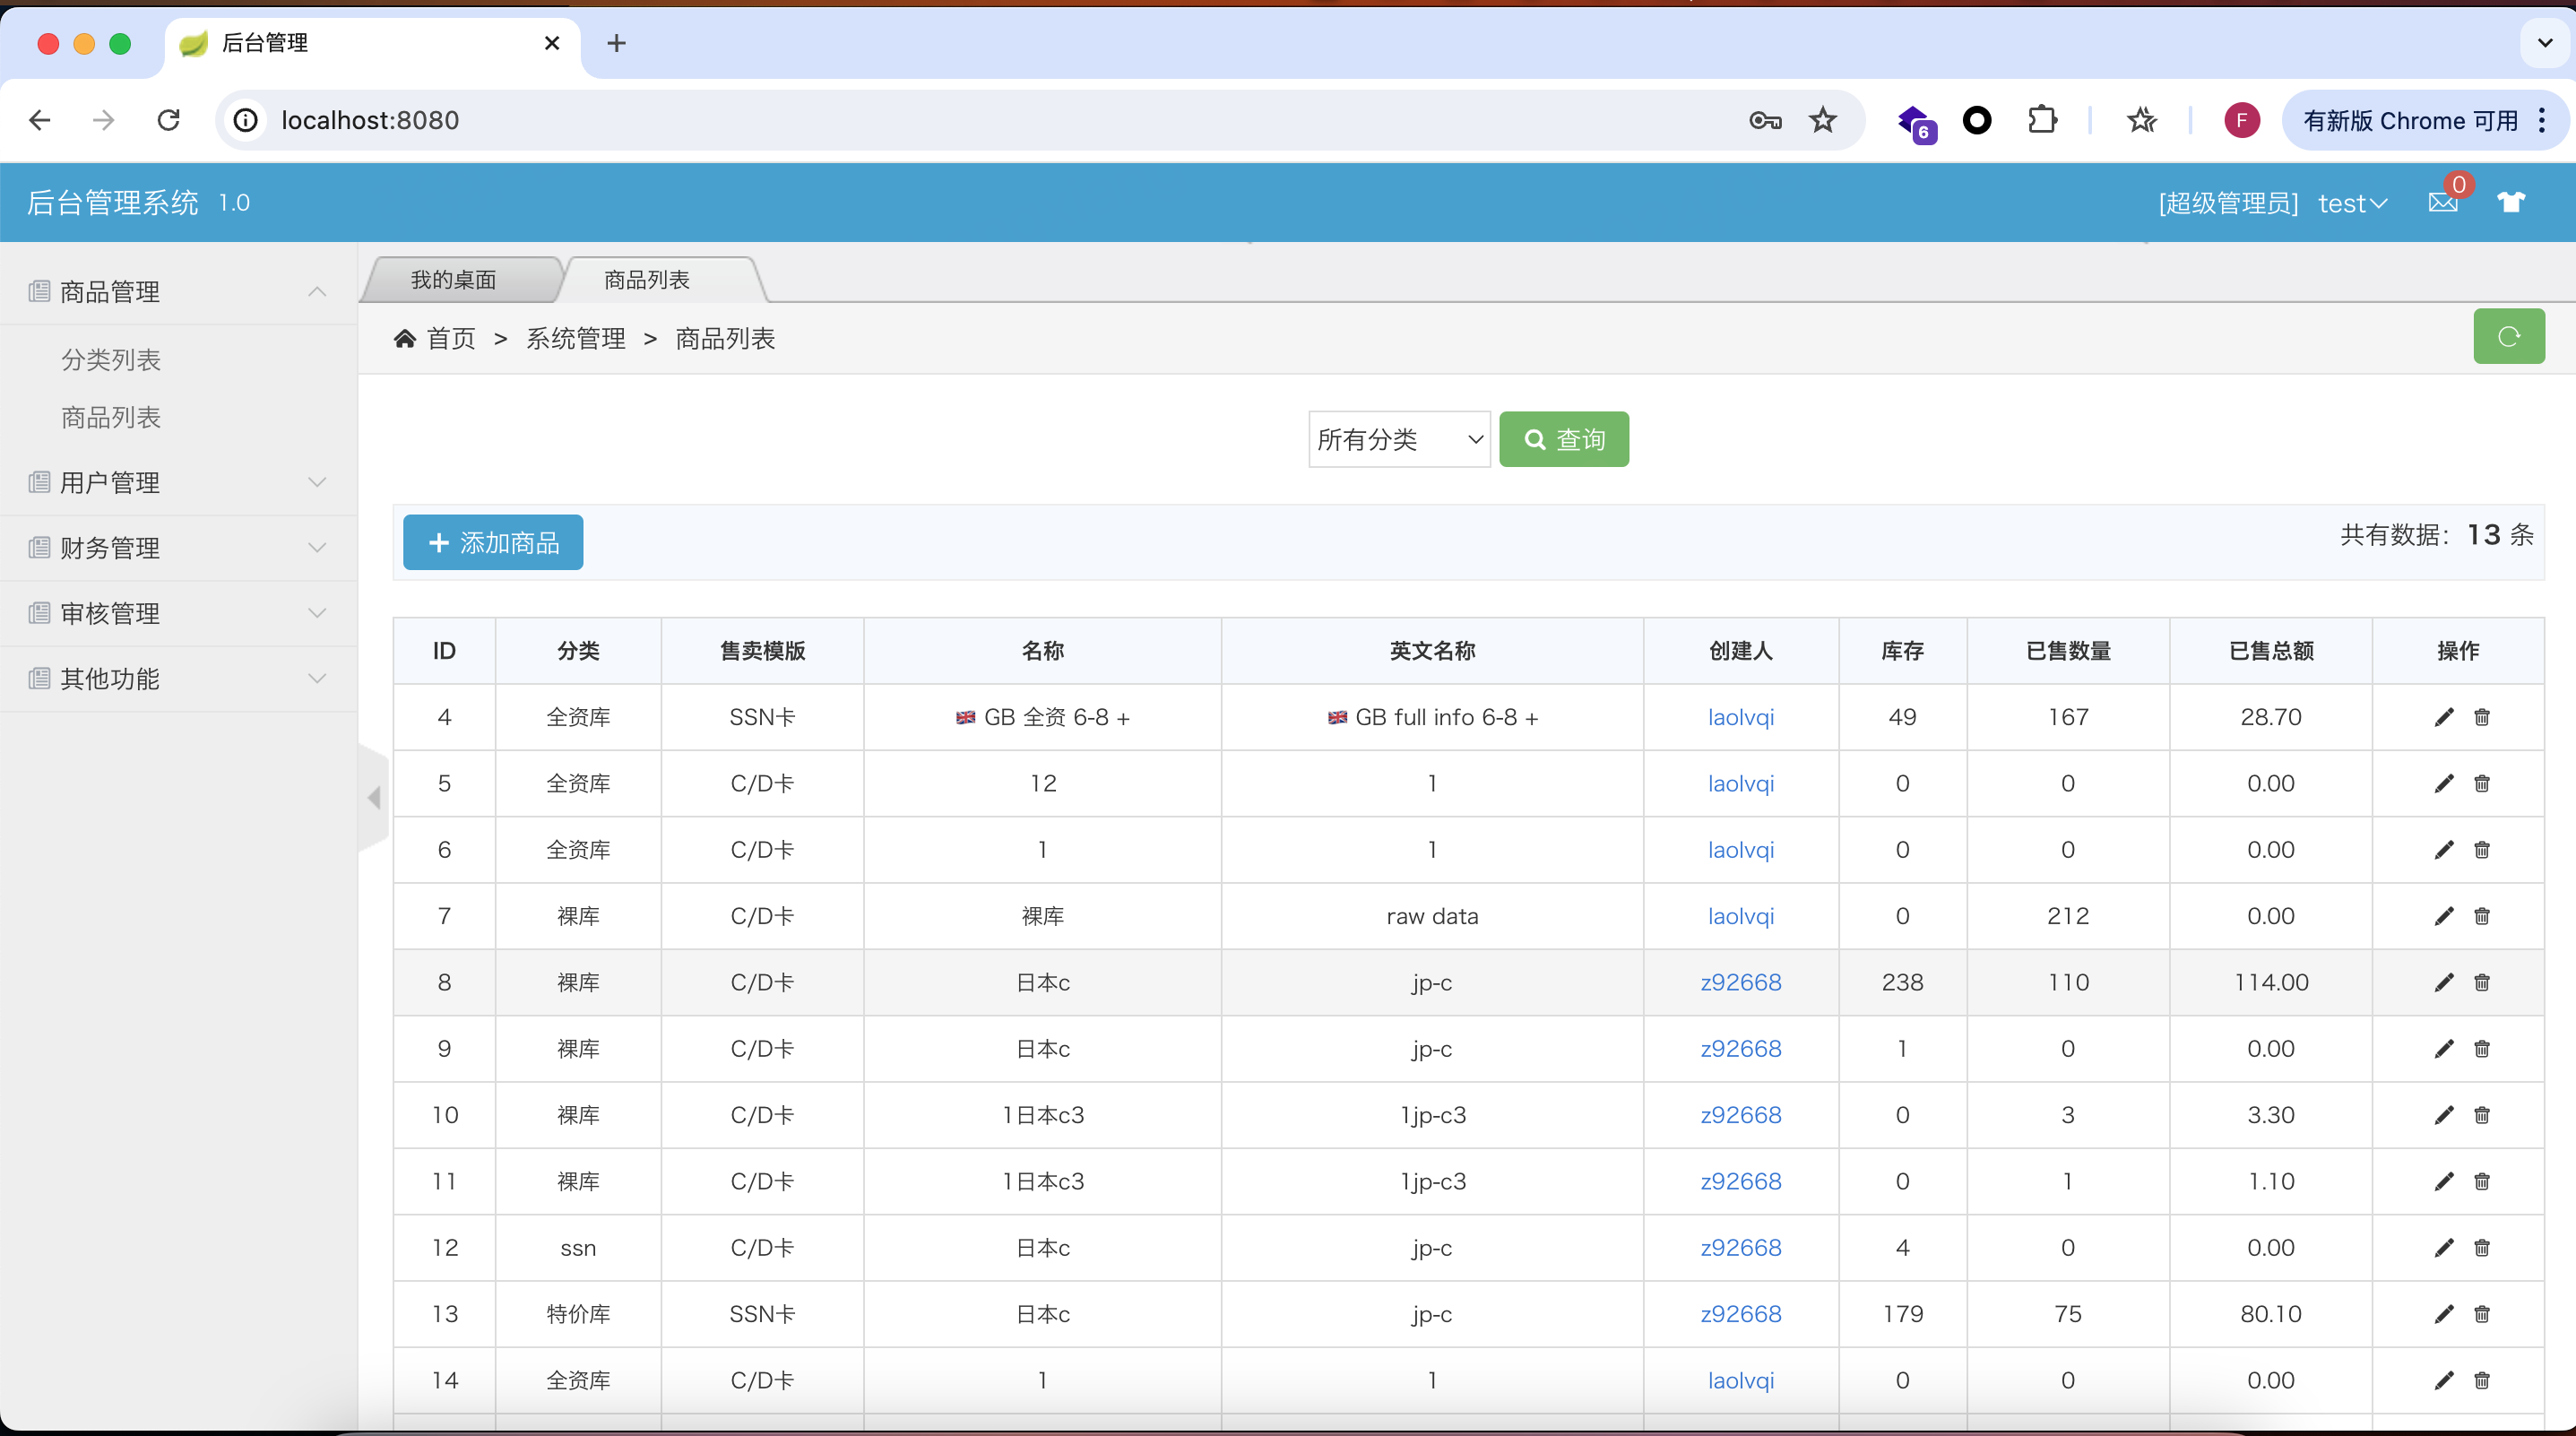Click the green refresh page button
The width and height of the screenshot is (2576, 1436).
click(x=2509, y=337)
